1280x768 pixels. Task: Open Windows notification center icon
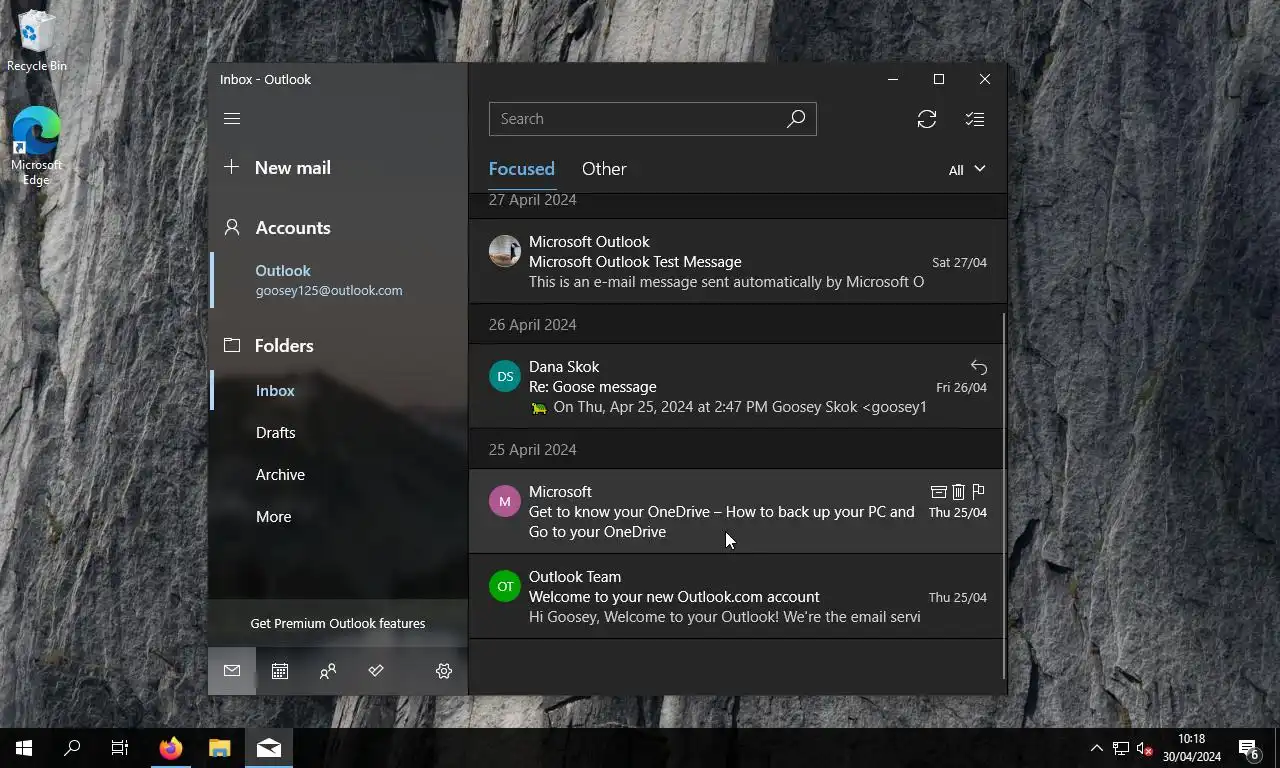[1249, 748]
